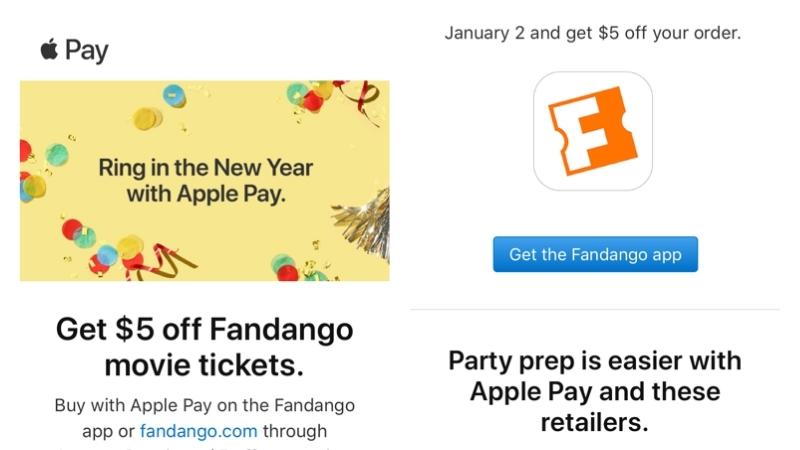Click the January 2 offer text line
This screenshot has width=800, height=450.
point(593,33)
